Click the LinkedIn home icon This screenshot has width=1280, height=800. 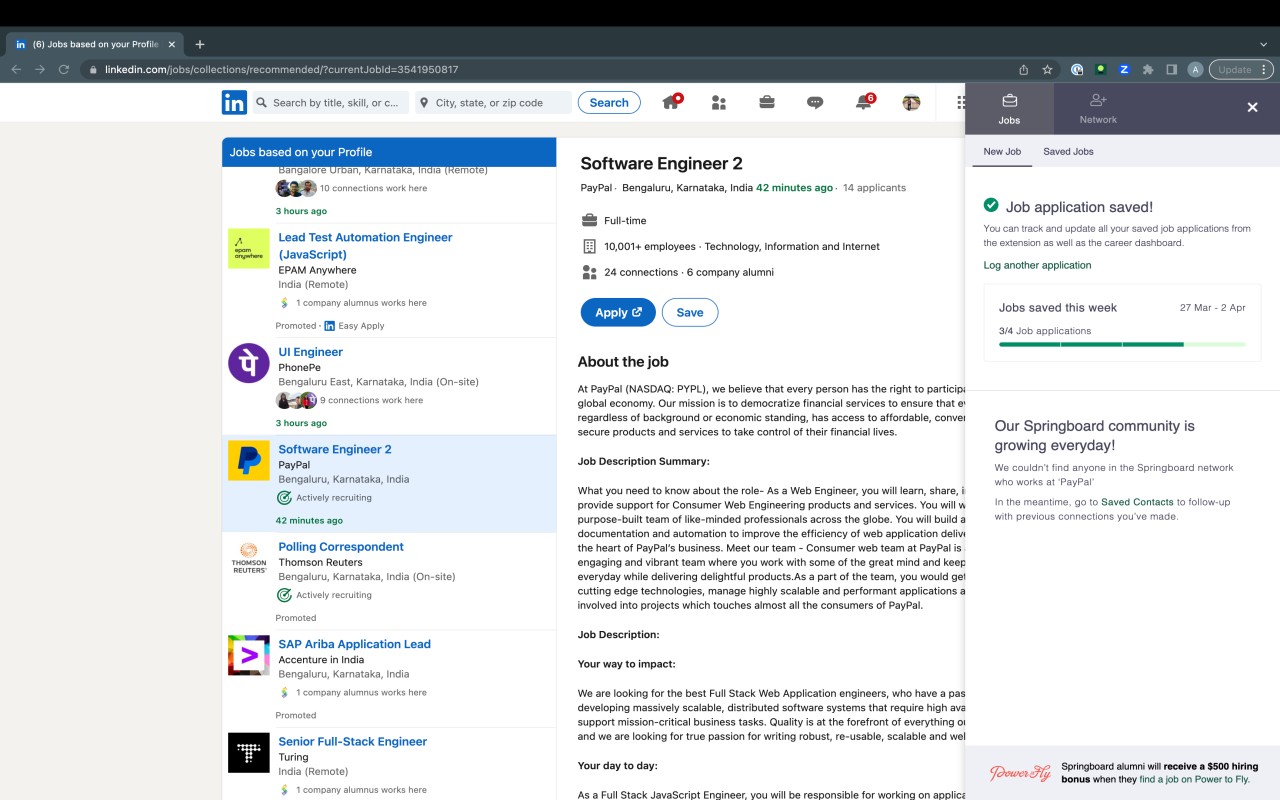670,101
